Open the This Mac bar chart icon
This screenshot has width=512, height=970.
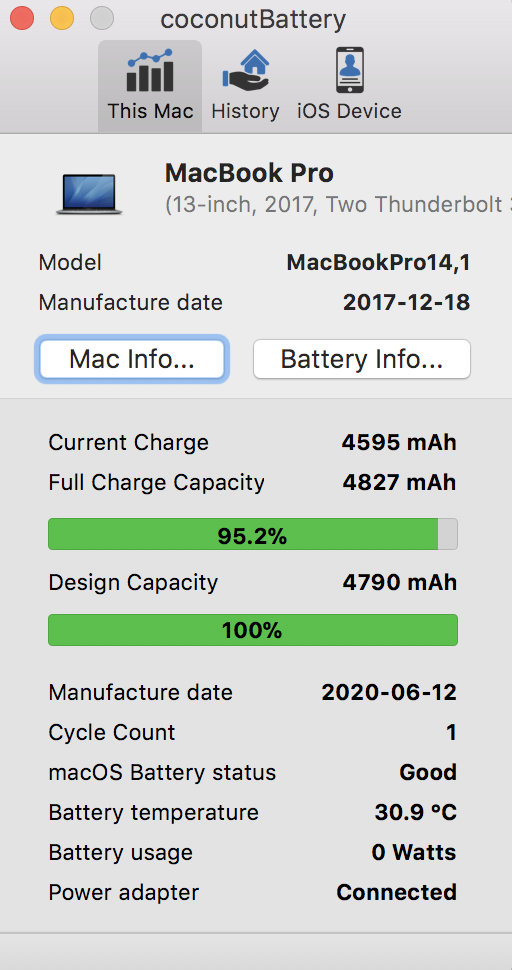[x=150, y=71]
